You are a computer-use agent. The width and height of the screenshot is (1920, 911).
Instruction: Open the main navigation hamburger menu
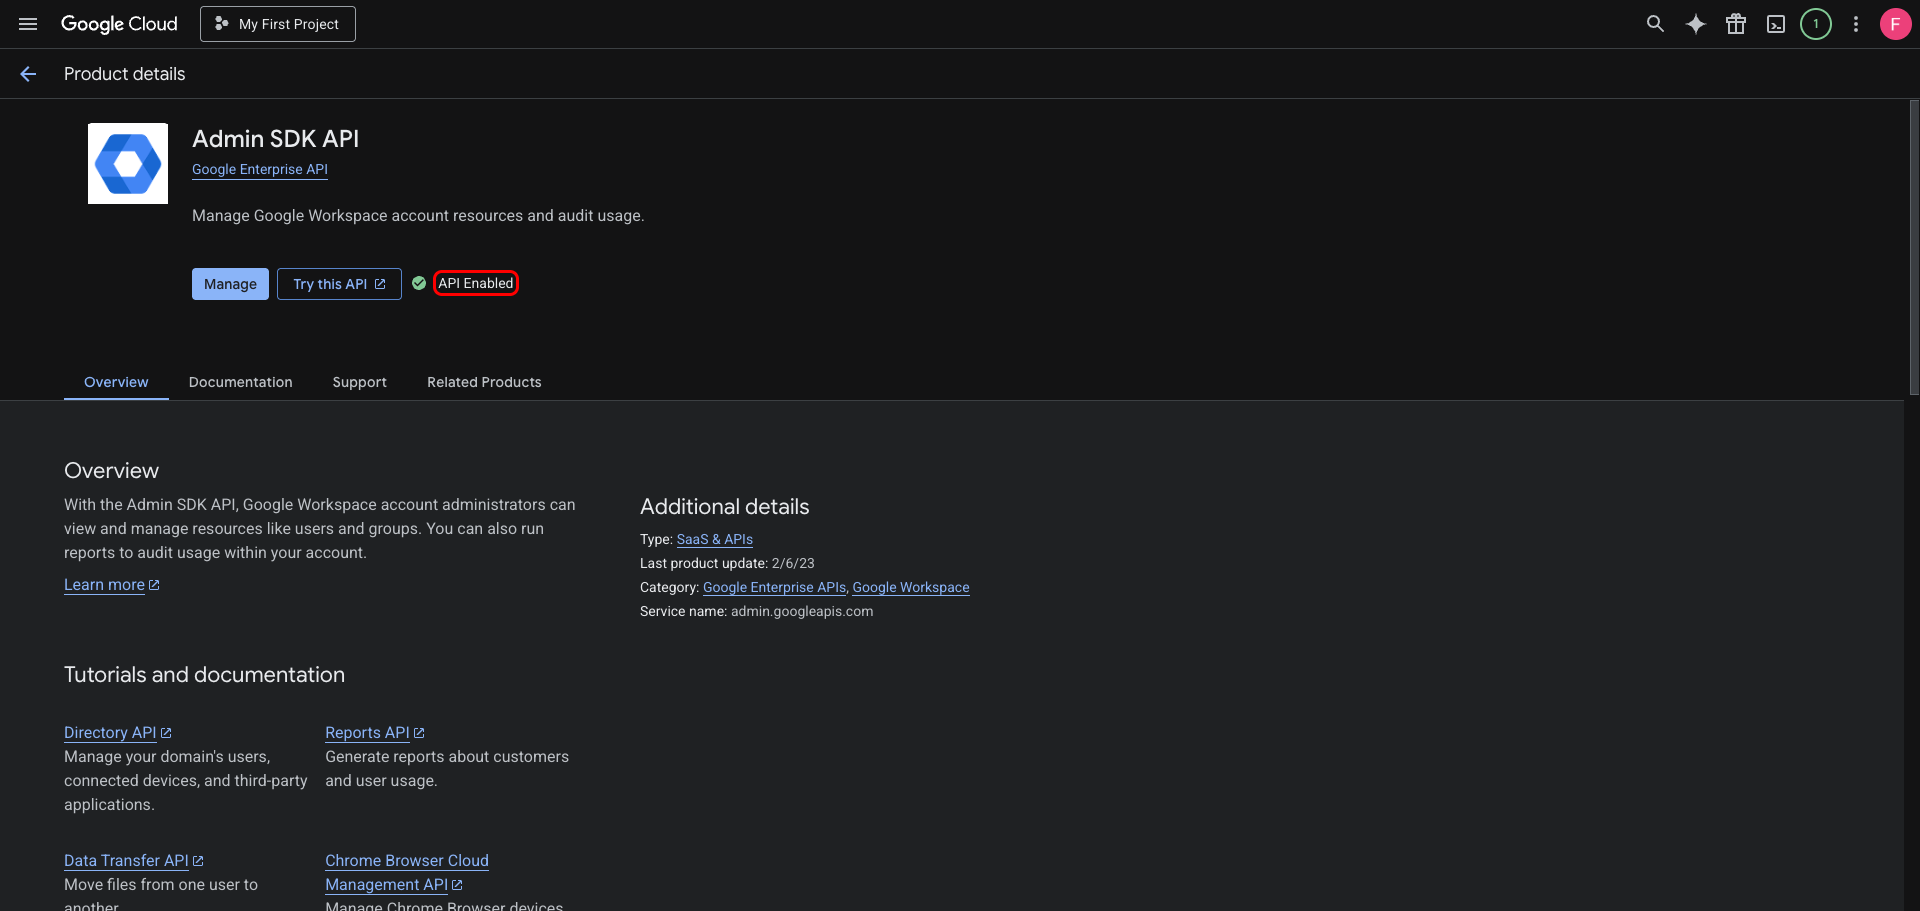(28, 24)
